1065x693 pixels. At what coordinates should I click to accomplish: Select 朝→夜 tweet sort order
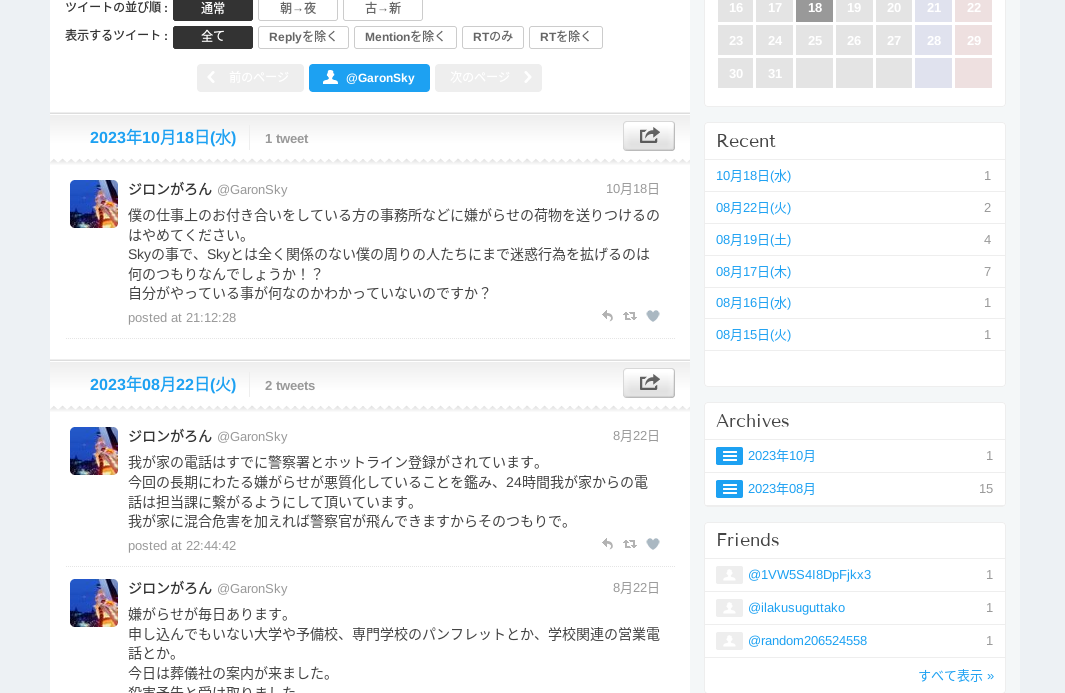298,9
